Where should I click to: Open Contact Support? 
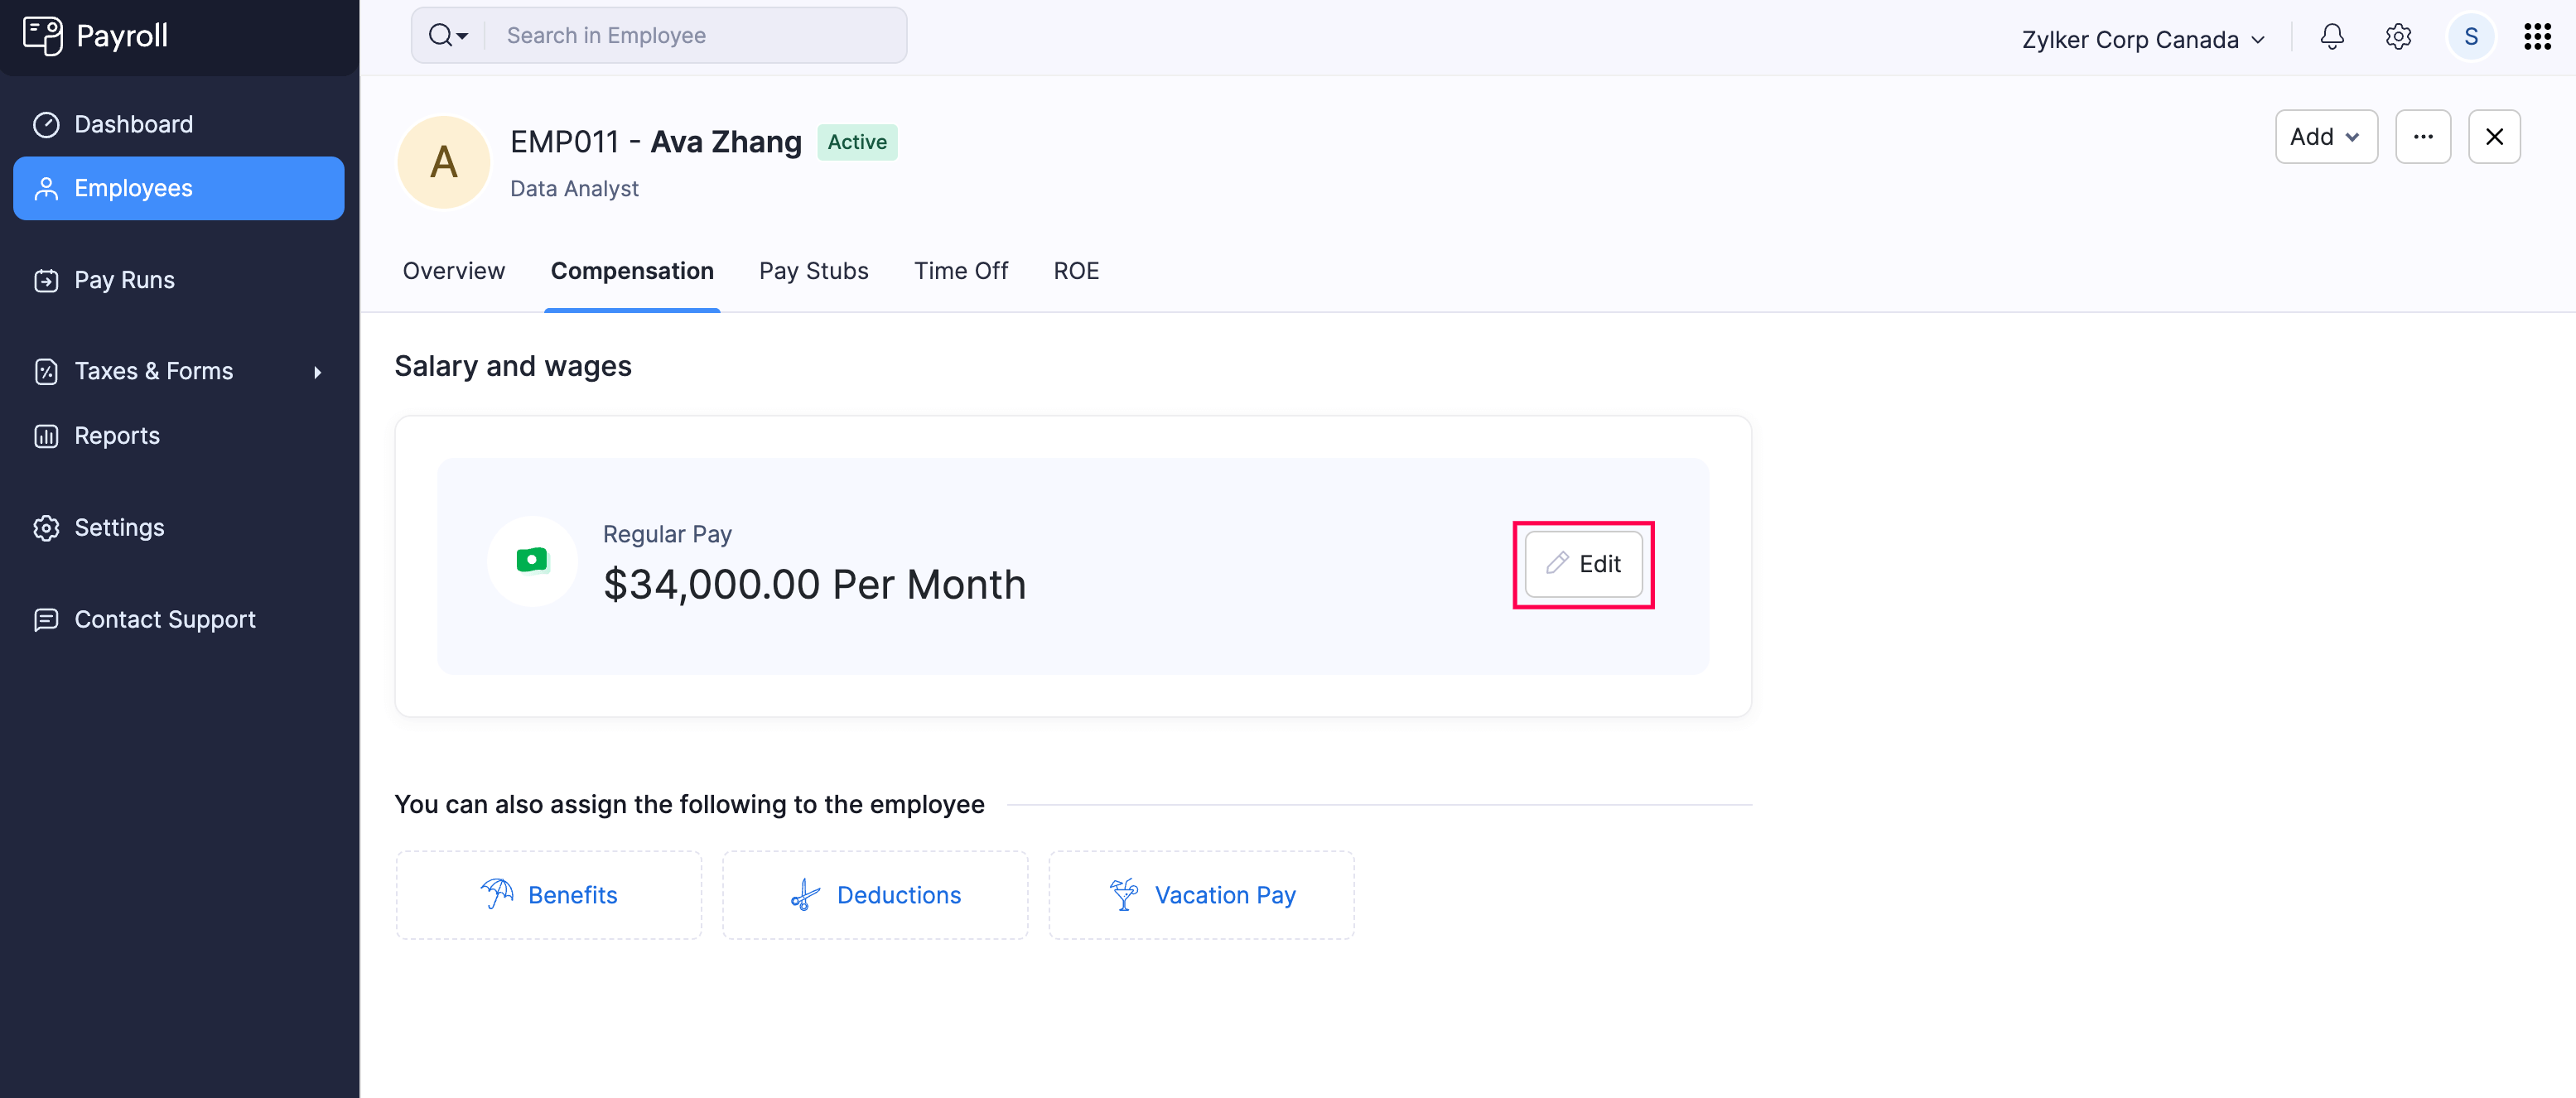coord(165,619)
